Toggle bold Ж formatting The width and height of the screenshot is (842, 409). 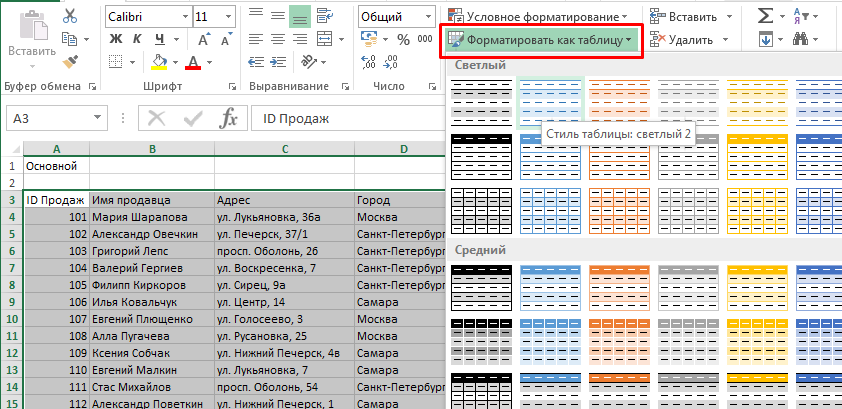pyautogui.click(x=114, y=40)
